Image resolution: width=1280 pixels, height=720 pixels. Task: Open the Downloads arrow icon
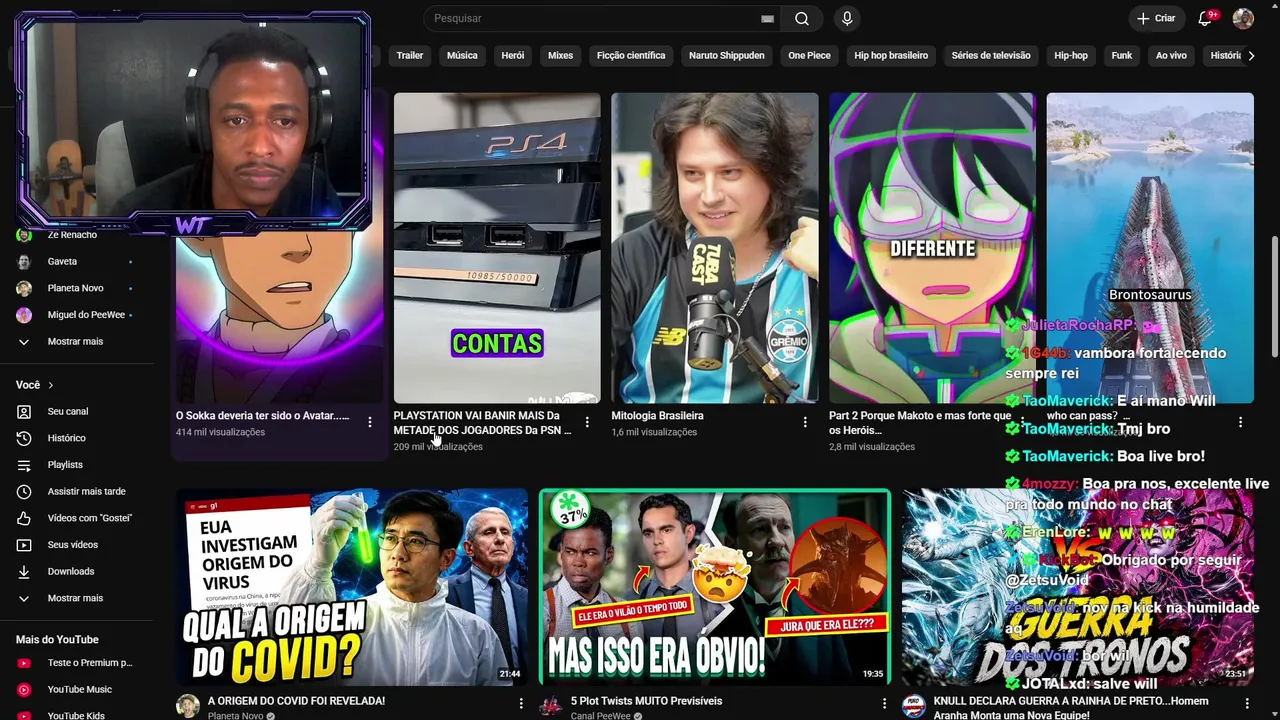coord(24,572)
